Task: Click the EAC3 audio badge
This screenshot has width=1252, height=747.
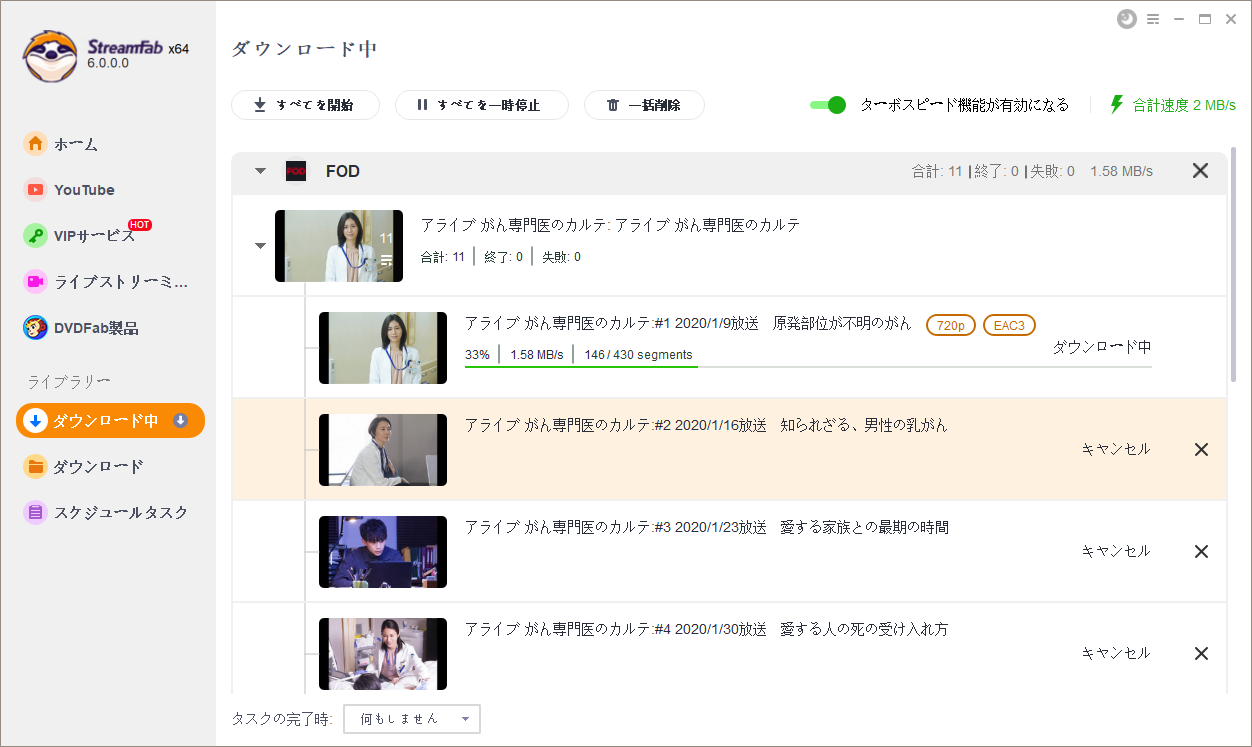Action: point(1009,325)
